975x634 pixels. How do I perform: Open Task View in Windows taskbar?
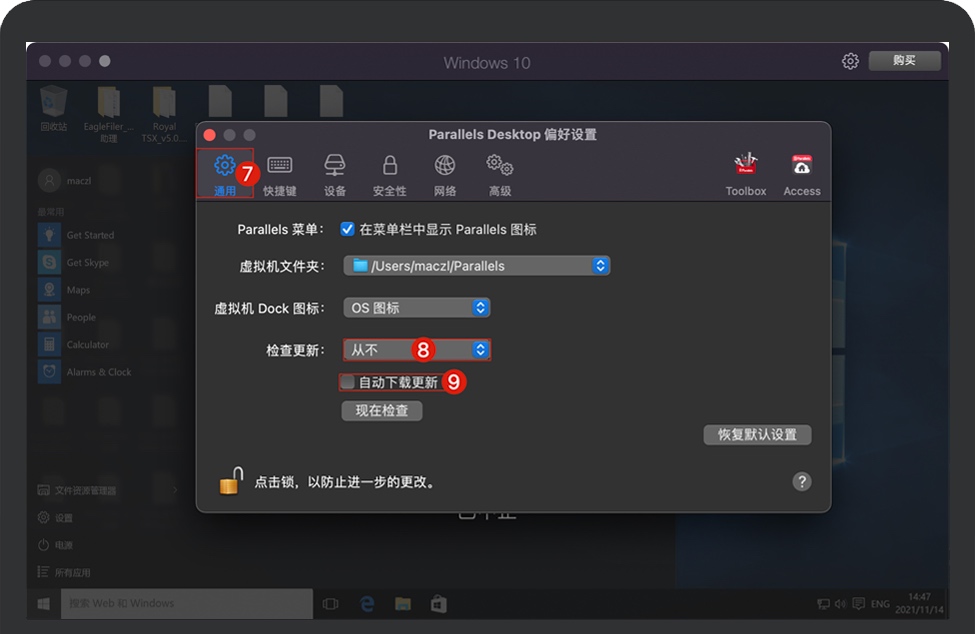tap(331, 604)
